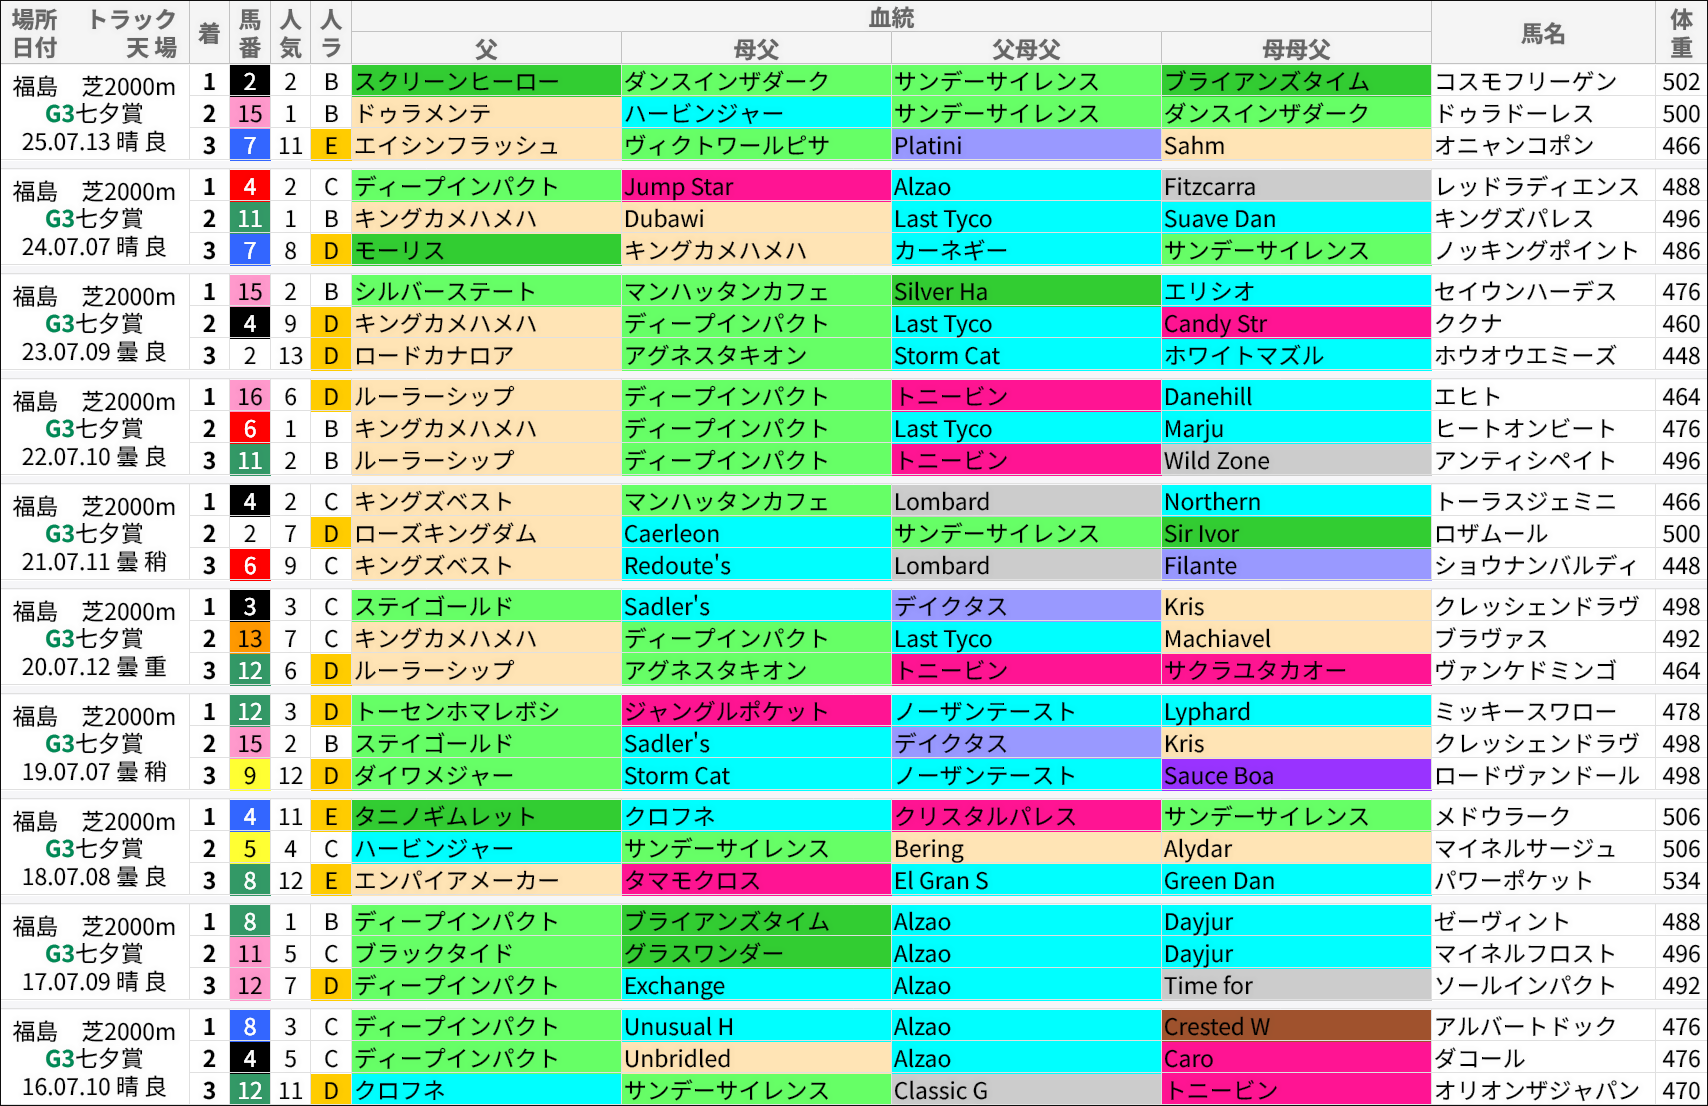1708x1106 pixels.
Task: Click the Lyphard cell
Action: tap(1296, 711)
